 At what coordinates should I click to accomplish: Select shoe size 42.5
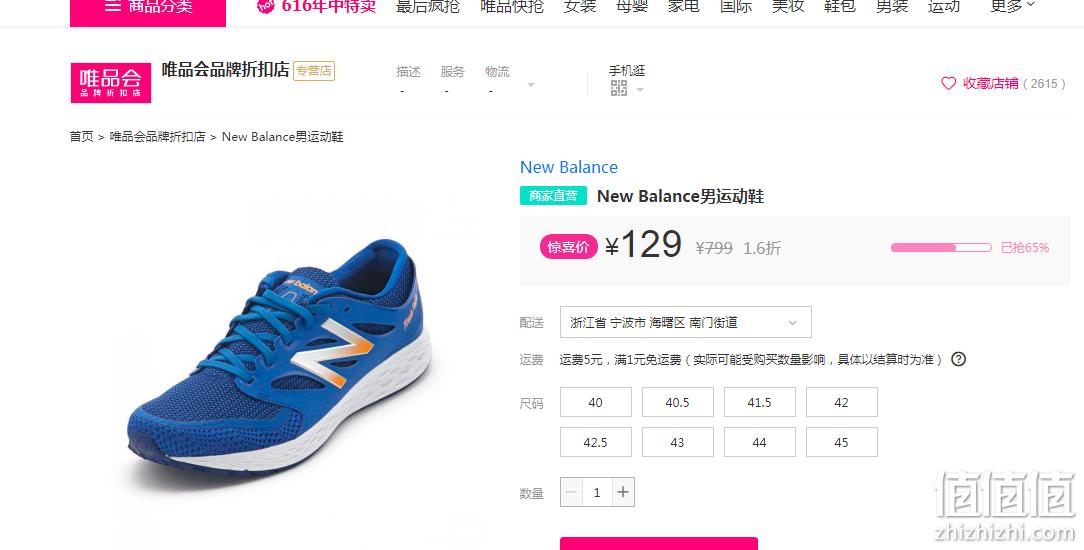[x=595, y=442]
